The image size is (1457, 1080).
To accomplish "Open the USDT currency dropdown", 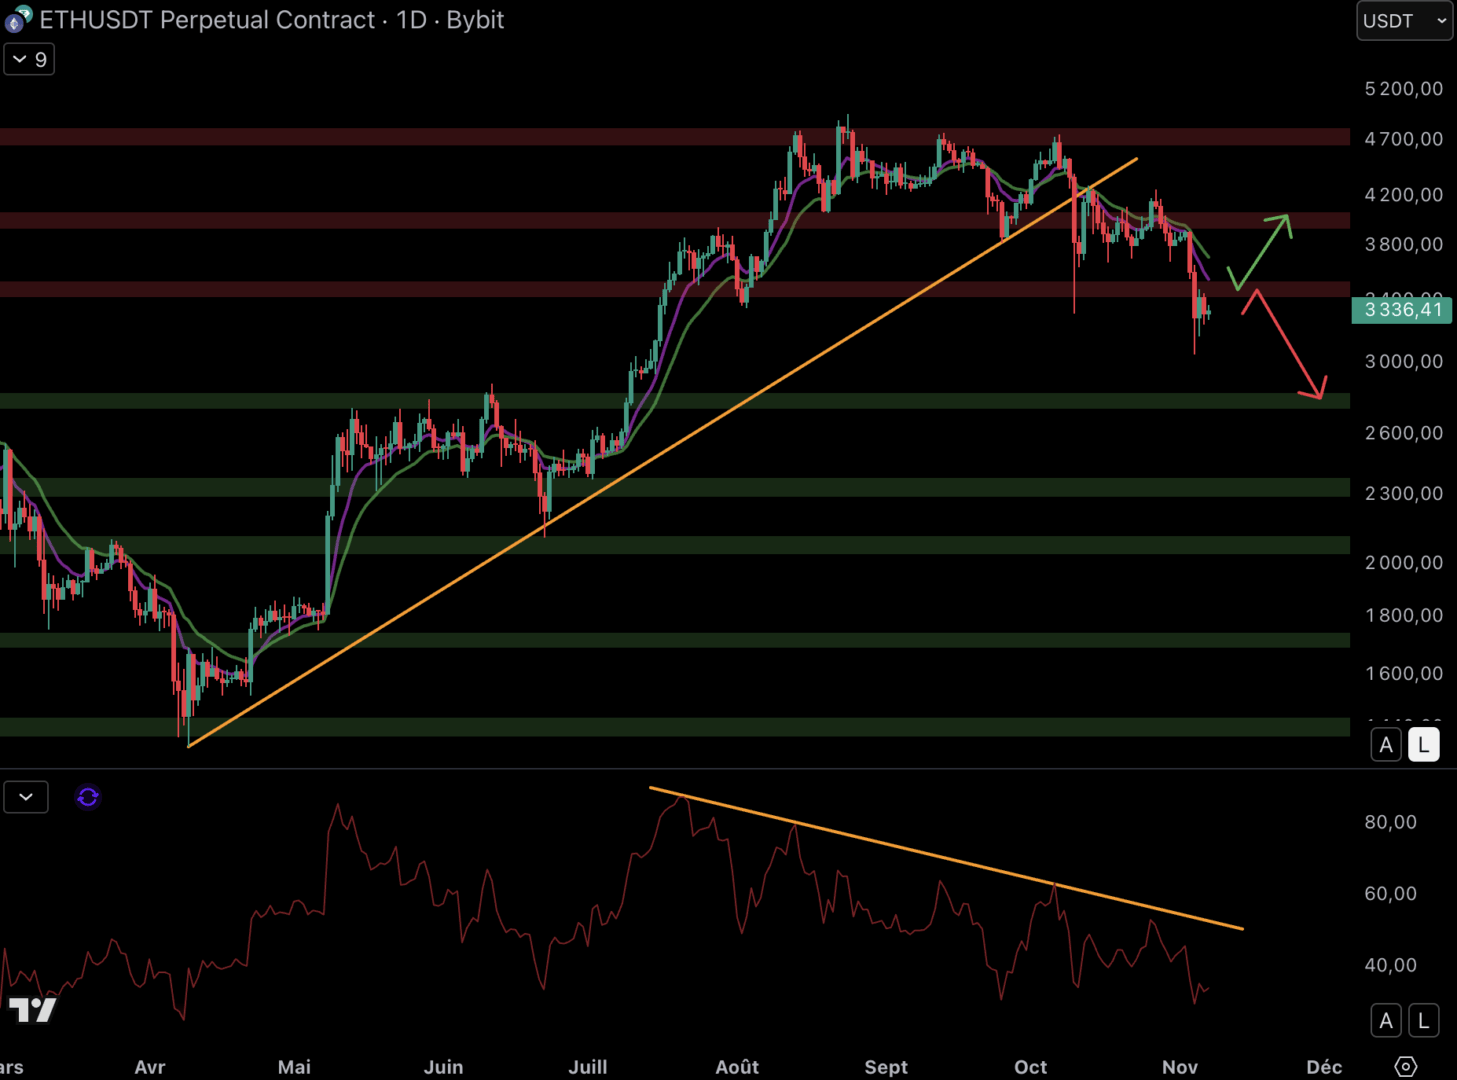I will (1403, 21).
